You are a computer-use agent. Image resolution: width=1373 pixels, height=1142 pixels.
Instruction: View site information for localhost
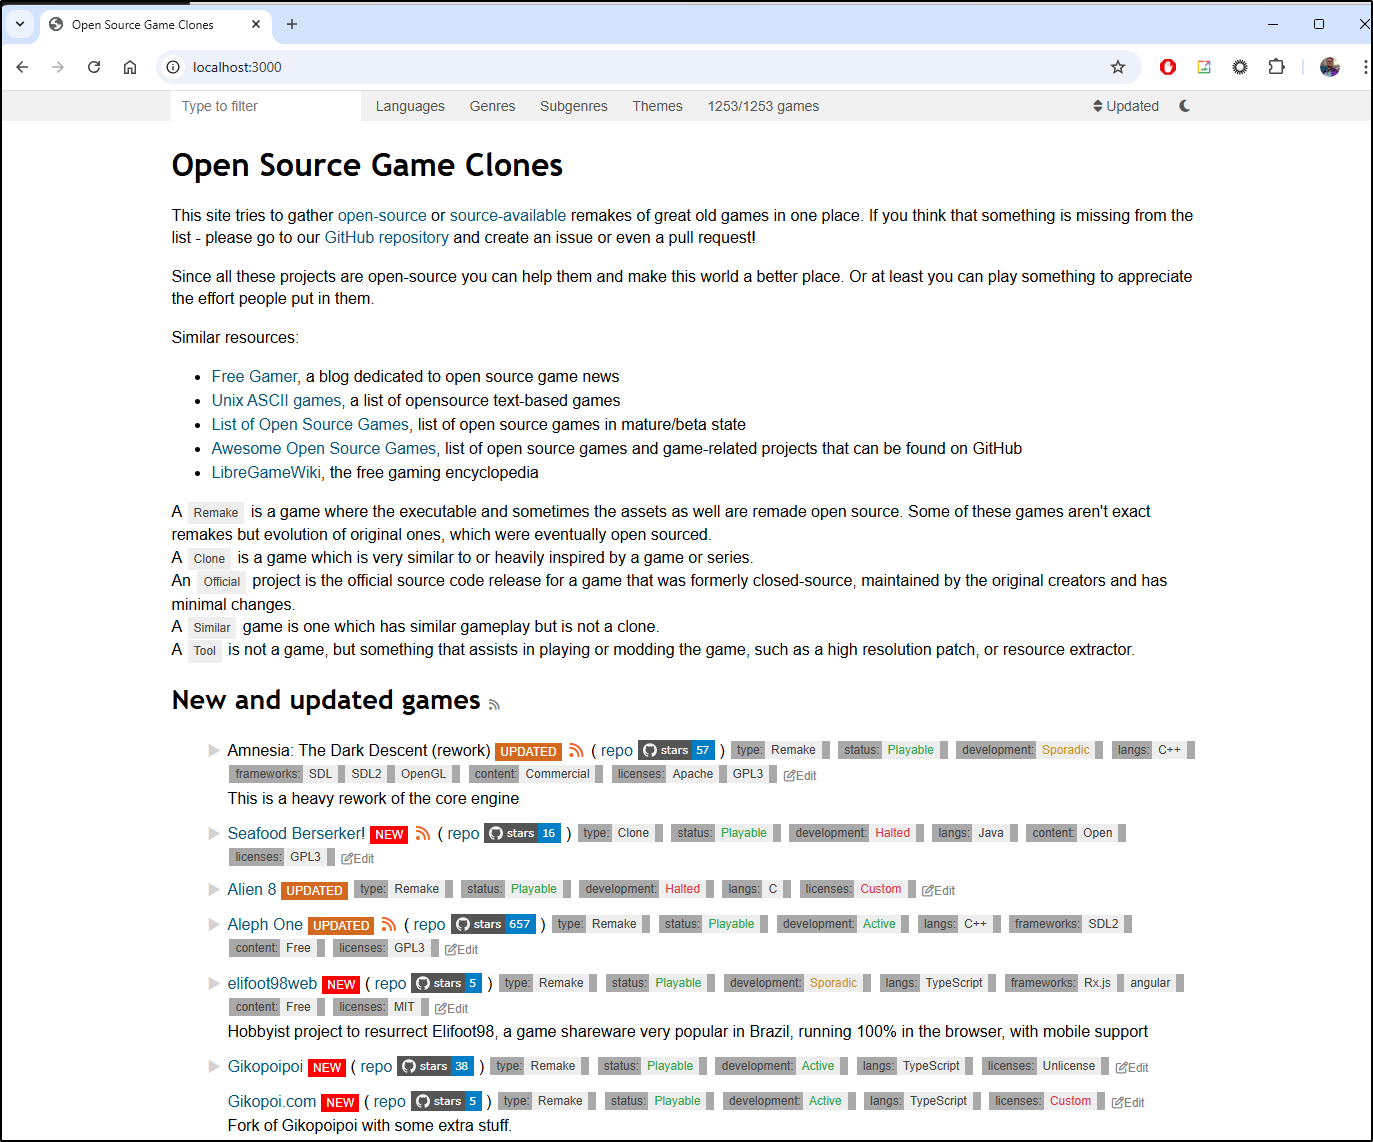[173, 67]
